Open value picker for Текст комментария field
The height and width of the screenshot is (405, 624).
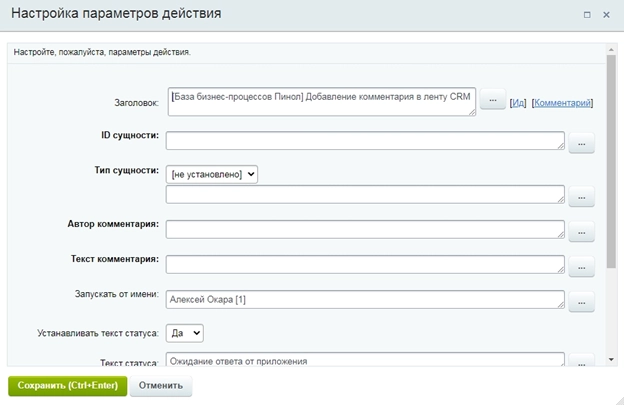coord(581,267)
